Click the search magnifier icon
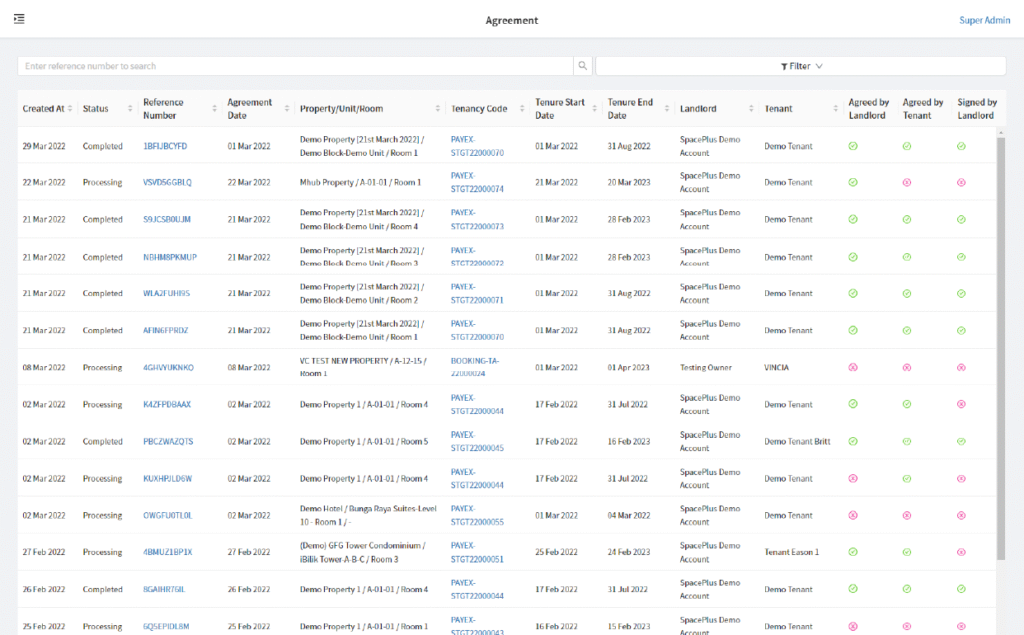The width and height of the screenshot is (1024, 635). [582, 66]
